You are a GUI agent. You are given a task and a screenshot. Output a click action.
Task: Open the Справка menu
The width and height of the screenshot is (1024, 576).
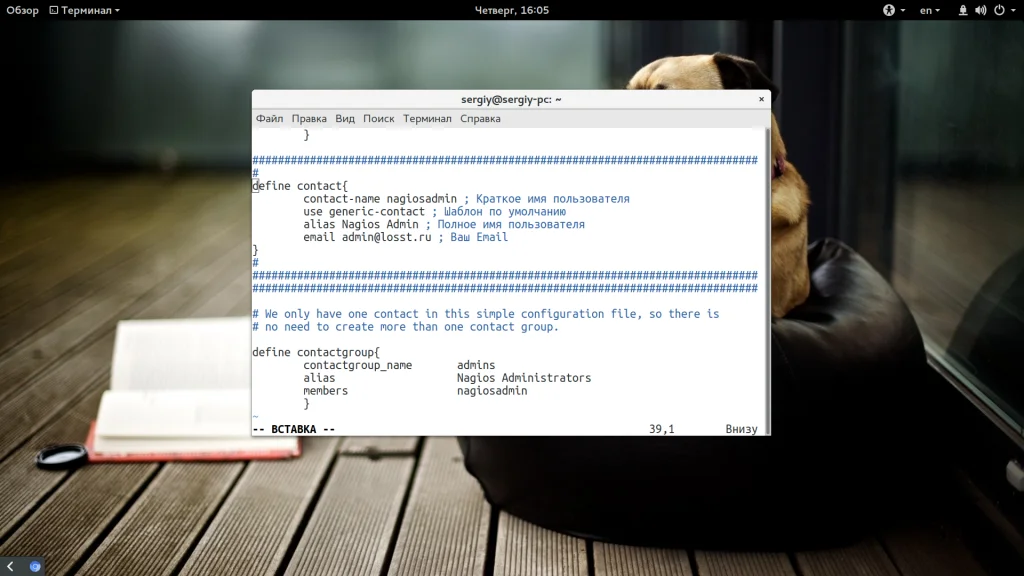480,118
